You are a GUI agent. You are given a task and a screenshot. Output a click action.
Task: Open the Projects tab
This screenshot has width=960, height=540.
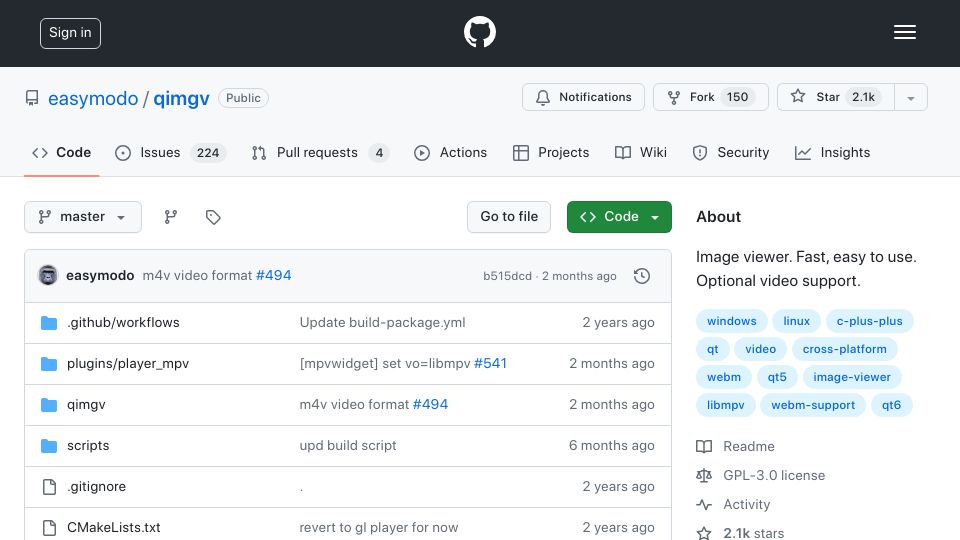click(x=551, y=152)
